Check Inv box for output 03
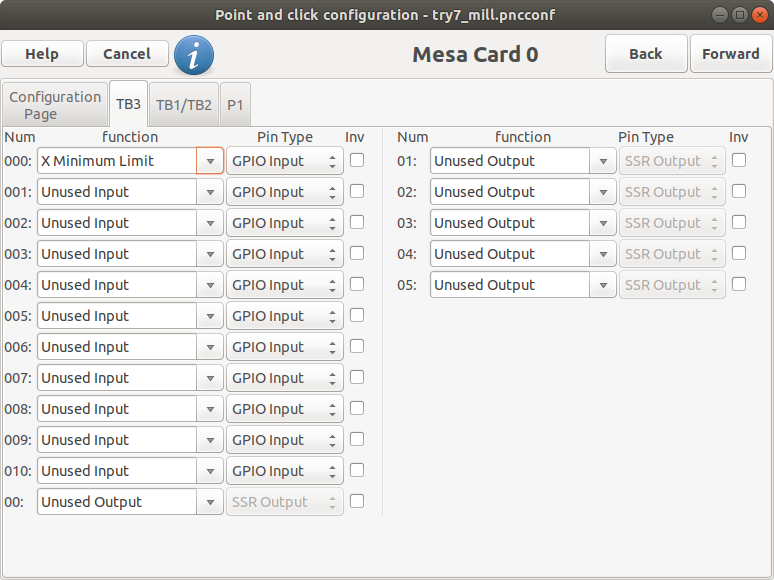Image resolution: width=774 pixels, height=580 pixels. [739, 222]
